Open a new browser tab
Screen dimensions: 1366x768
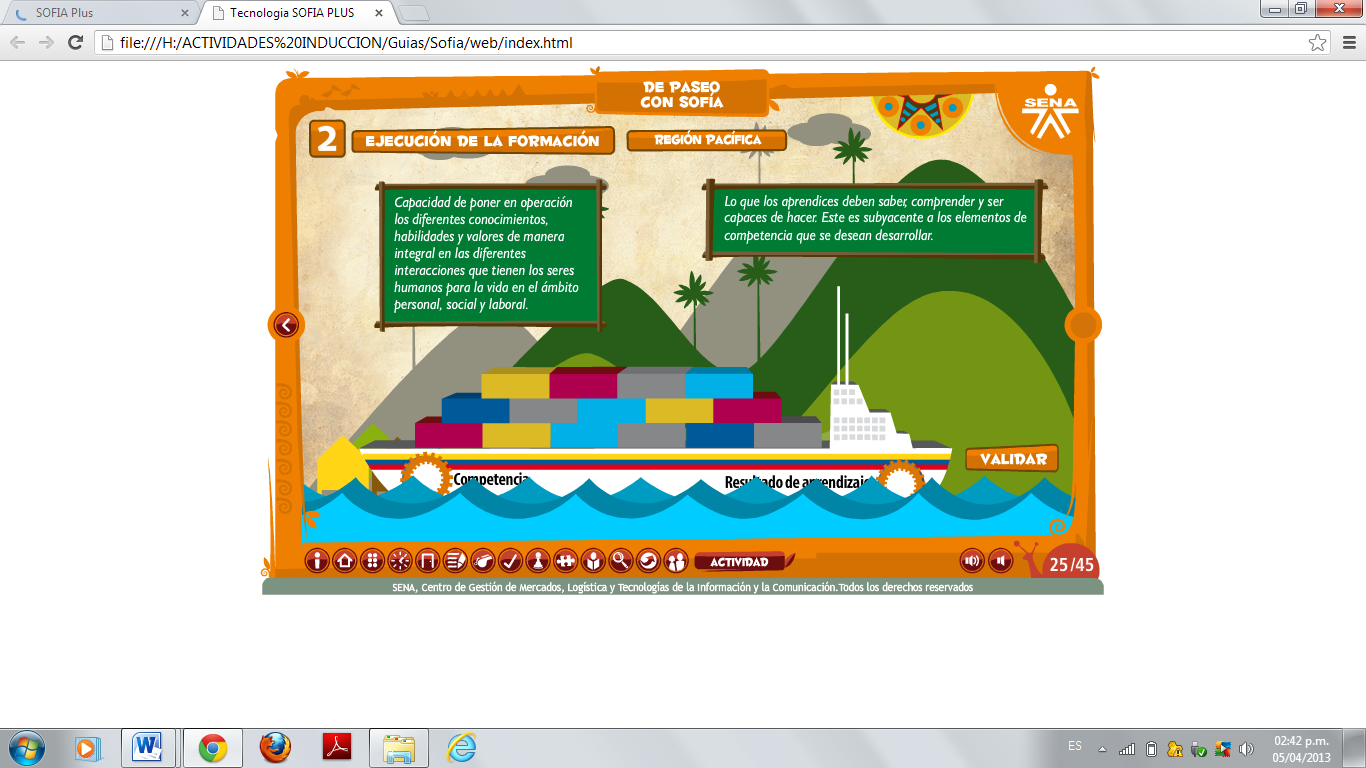point(413,13)
